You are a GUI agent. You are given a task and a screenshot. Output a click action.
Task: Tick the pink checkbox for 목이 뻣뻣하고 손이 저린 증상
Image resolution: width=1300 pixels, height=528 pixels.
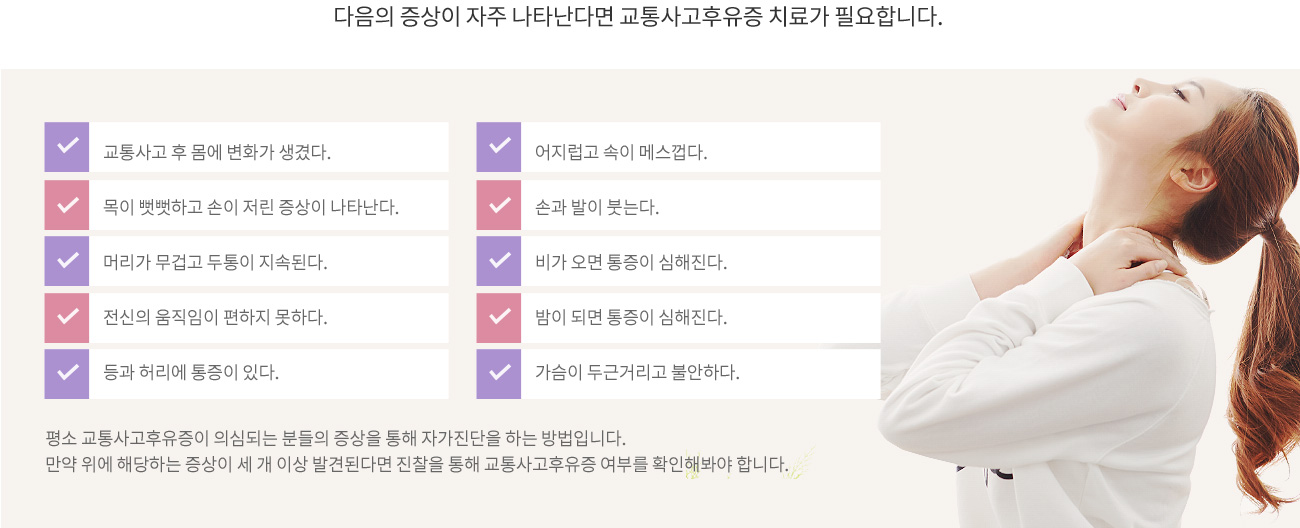tap(67, 205)
